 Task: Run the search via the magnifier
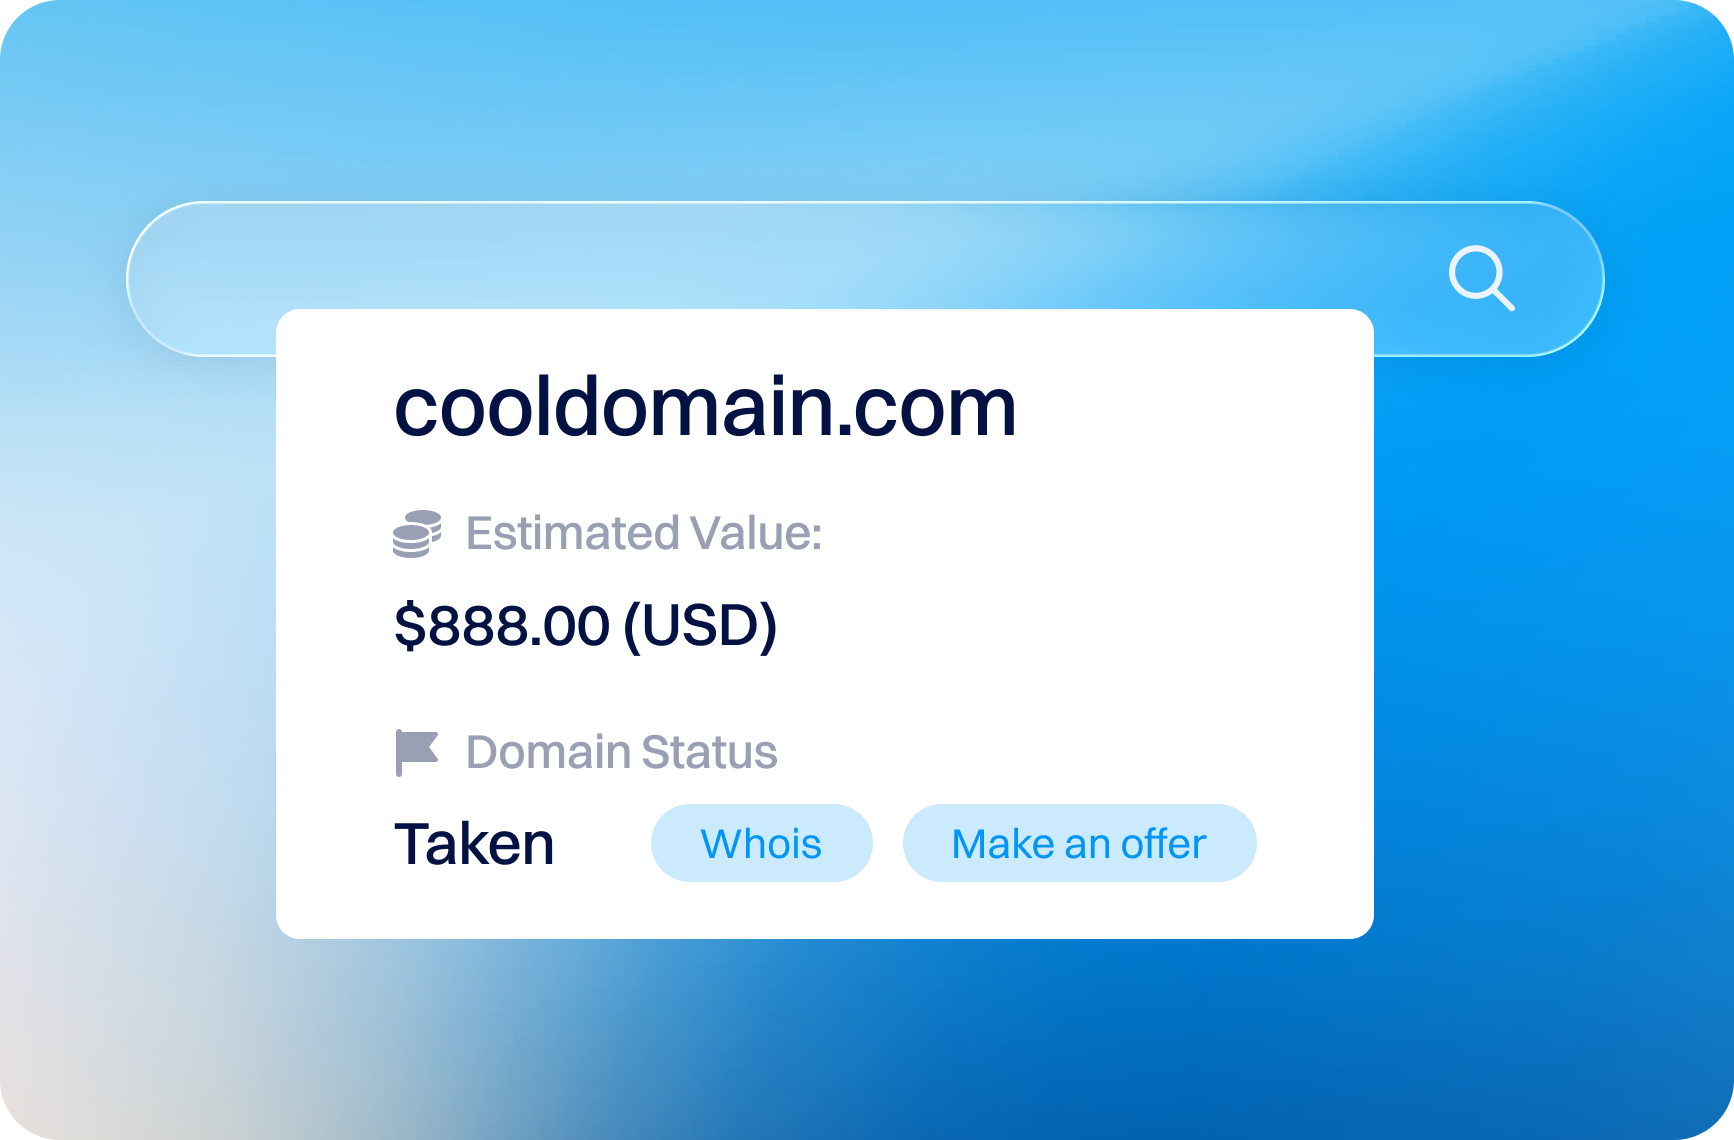click(x=1481, y=278)
